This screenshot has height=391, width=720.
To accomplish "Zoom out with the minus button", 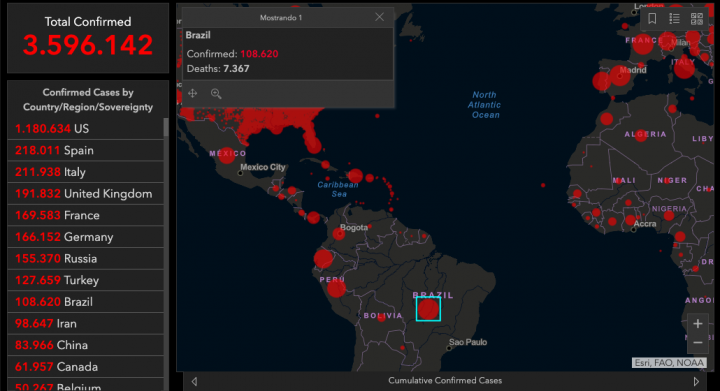I will click(x=698, y=343).
